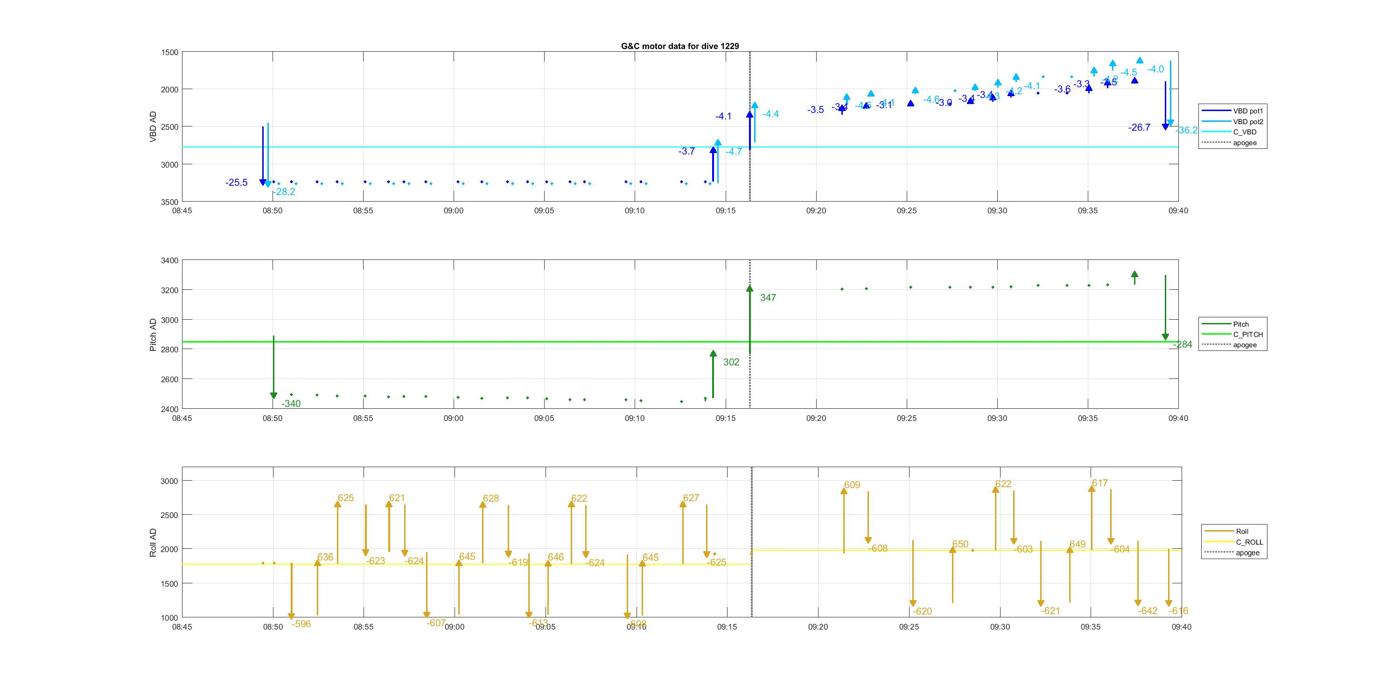1400x693 pixels.
Task: Click the '649' roll data label
Action: (1077, 545)
